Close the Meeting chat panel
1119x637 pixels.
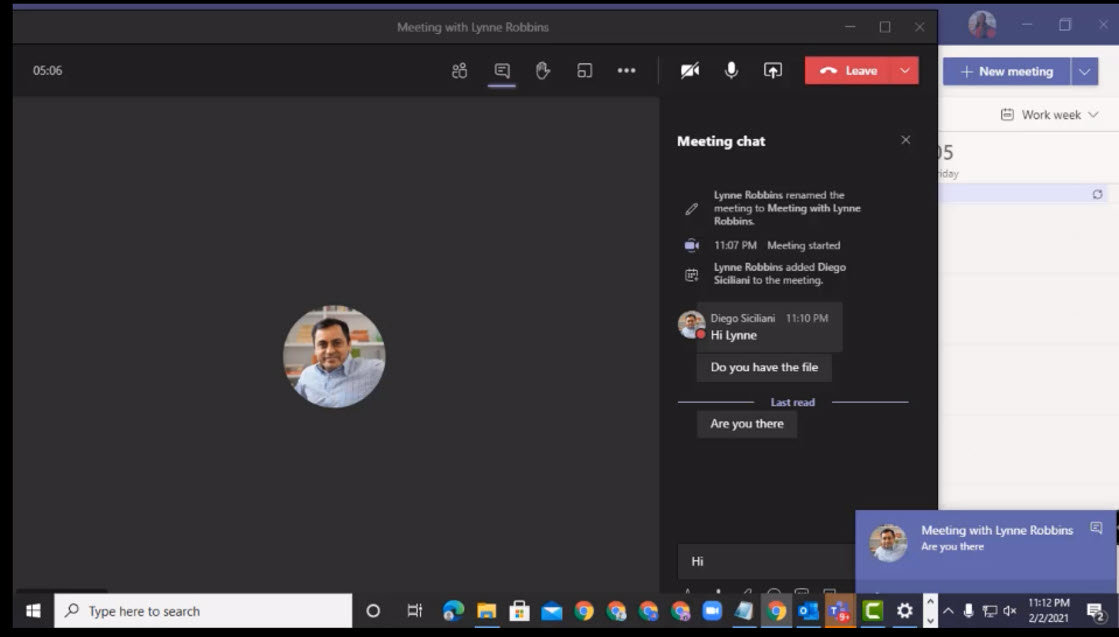(x=906, y=141)
